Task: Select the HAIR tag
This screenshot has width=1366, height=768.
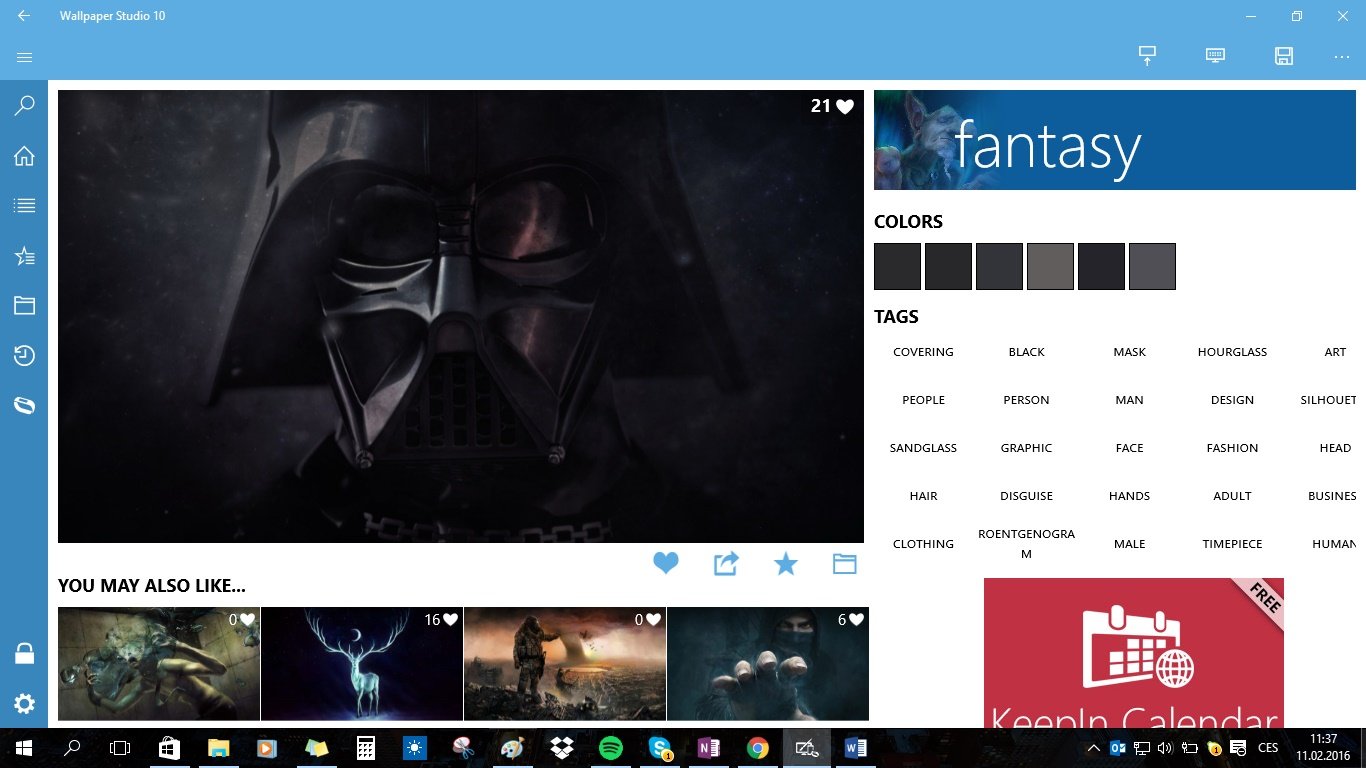Action: pyautogui.click(x=923, y=496)
